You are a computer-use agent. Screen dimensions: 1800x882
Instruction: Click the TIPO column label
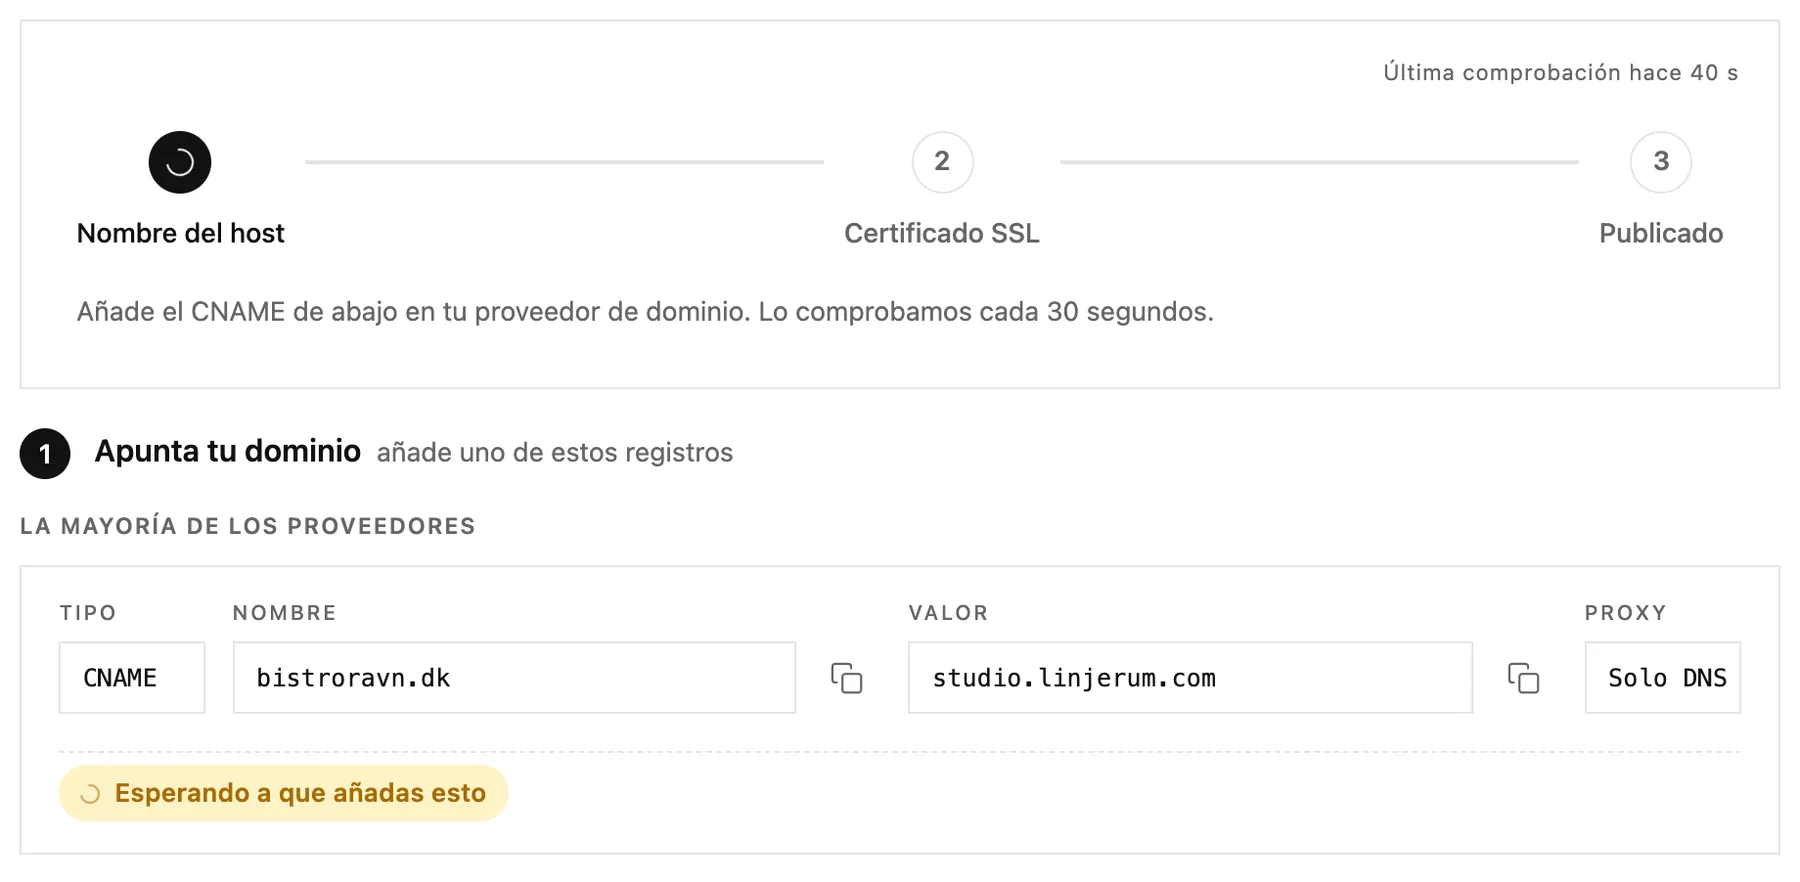[88, 613]
